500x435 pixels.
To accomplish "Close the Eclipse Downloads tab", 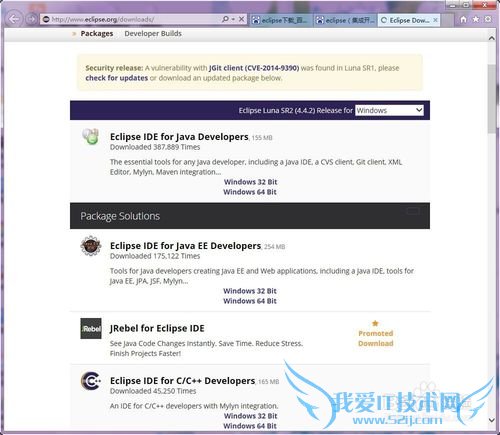I will click(435, 20).
